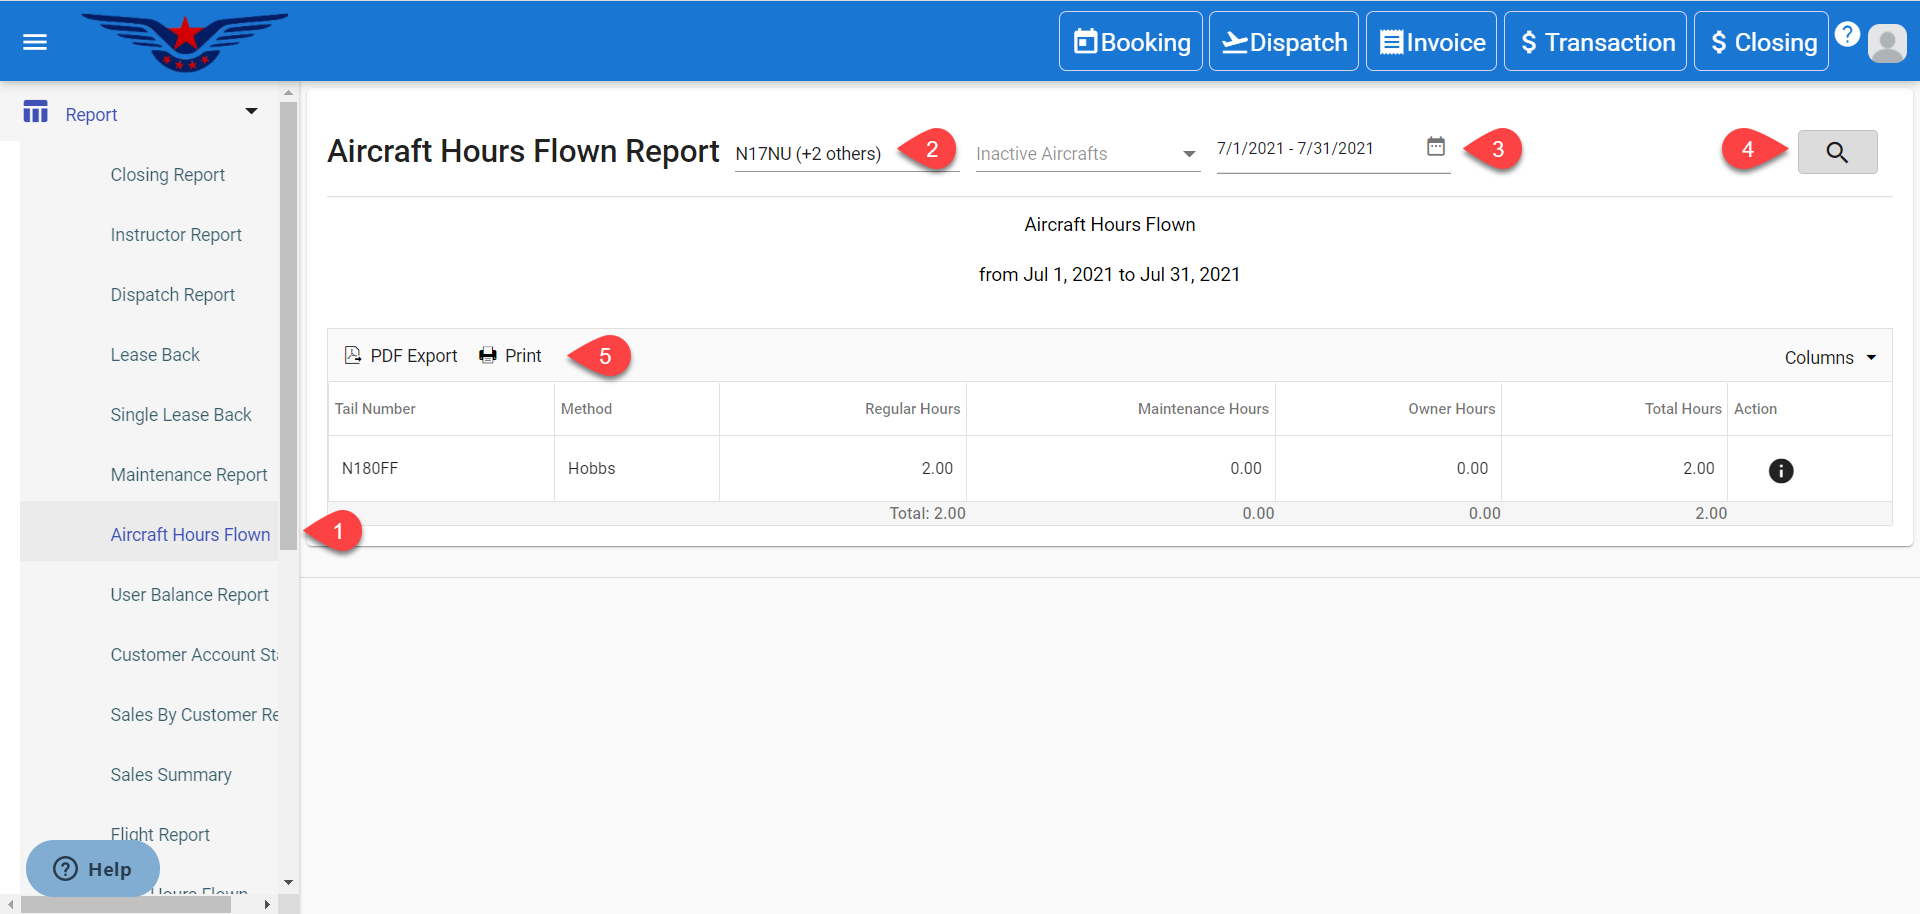This screenshot has height=914, width=1920.
Task: Open the Booking page
Action: (1130, 42)
